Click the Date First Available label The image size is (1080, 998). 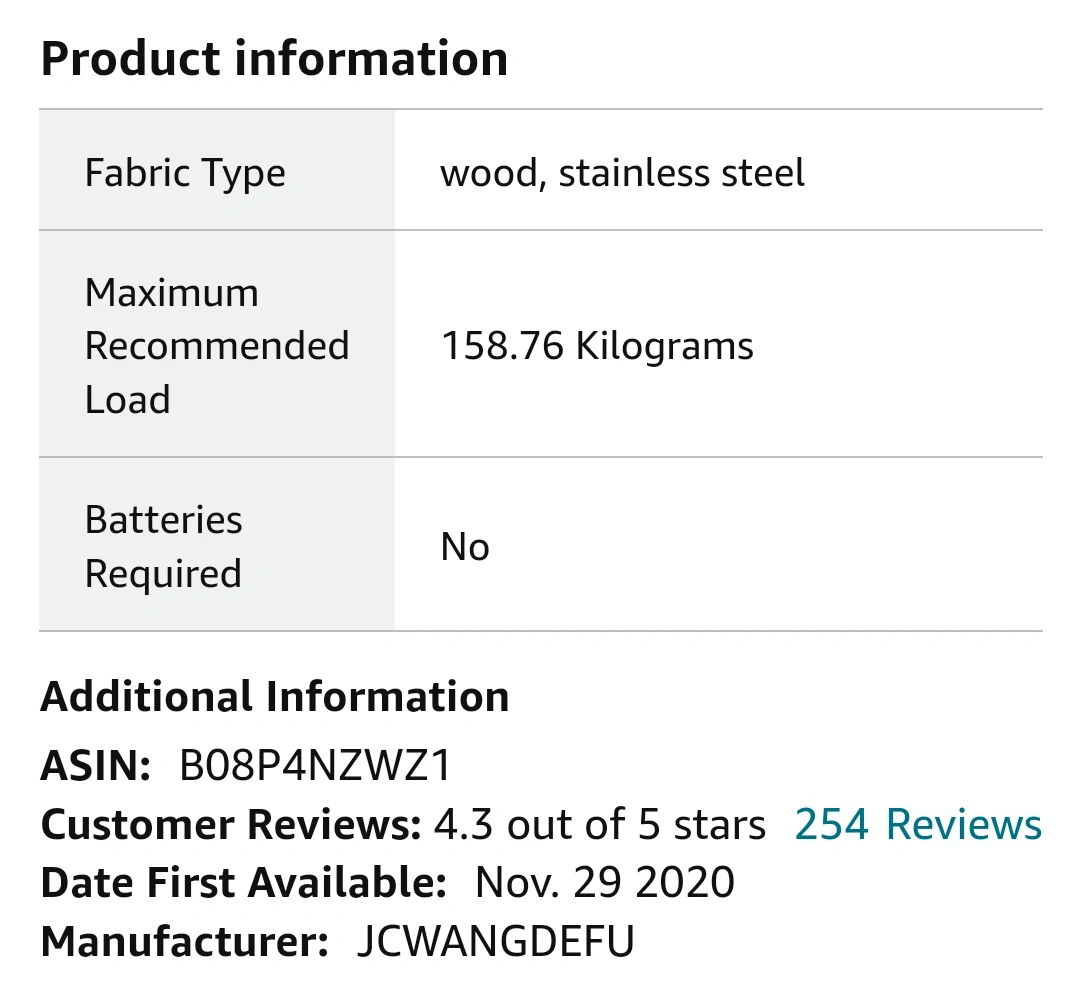244,883
